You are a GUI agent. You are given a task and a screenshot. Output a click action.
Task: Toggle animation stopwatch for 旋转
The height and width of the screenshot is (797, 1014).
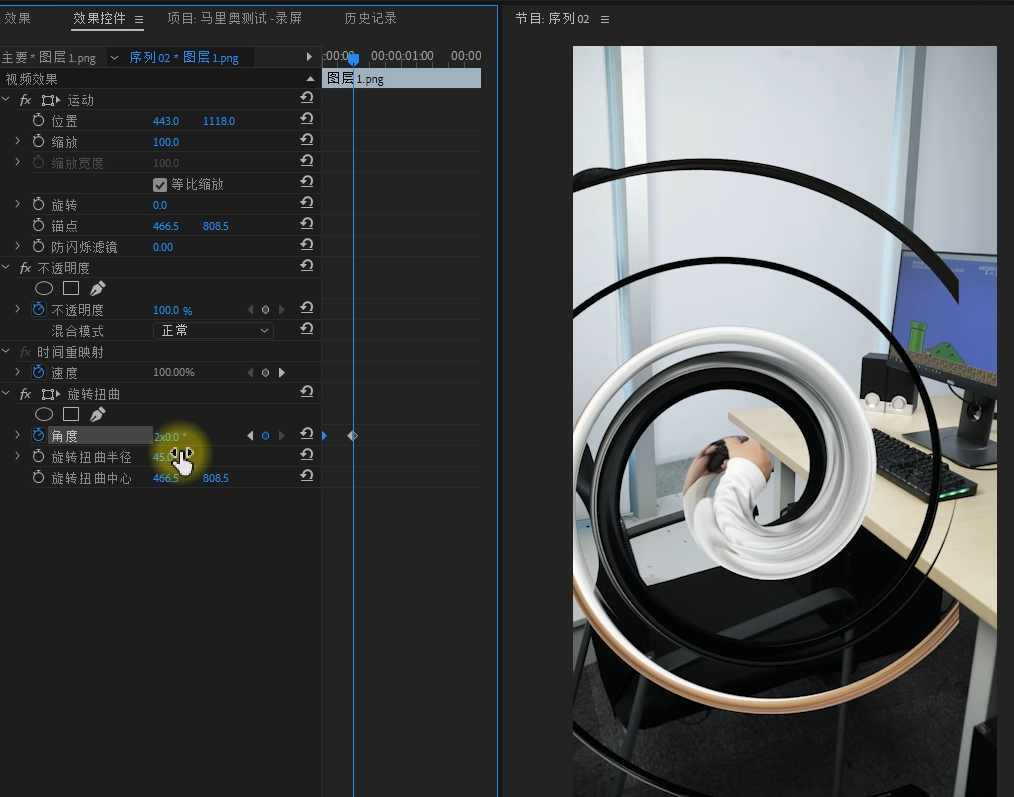click(x=38, y=204)
